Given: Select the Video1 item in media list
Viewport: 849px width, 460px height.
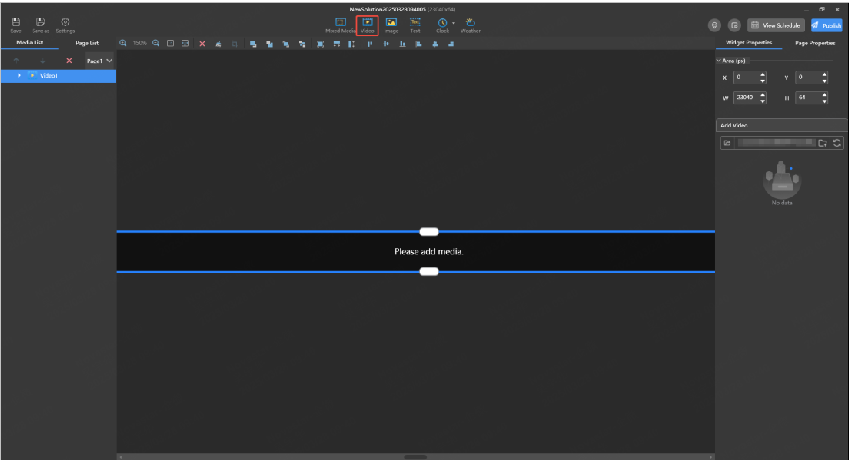Looking at the screenshot, I should tap(58, 76).
